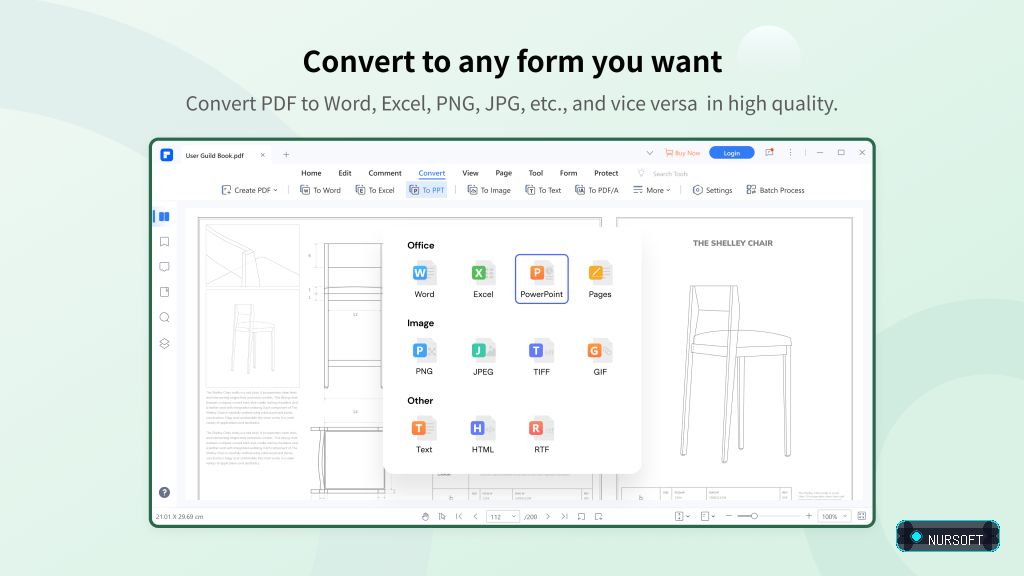Jump to the last page
The image size is (1024, 576).
(564, 517)
